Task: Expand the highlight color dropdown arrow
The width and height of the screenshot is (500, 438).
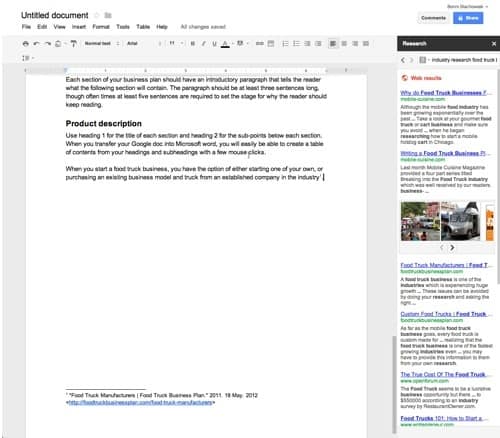Action: click(248, 44)
